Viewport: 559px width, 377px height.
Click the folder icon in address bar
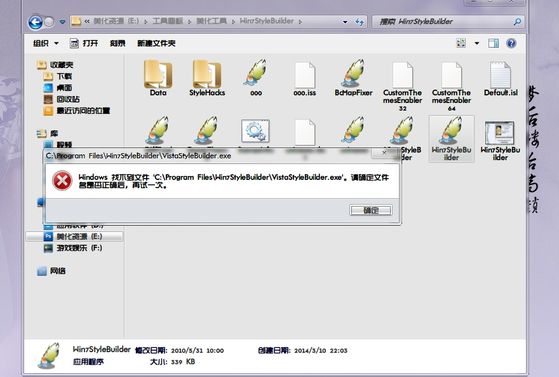point(76,21)
